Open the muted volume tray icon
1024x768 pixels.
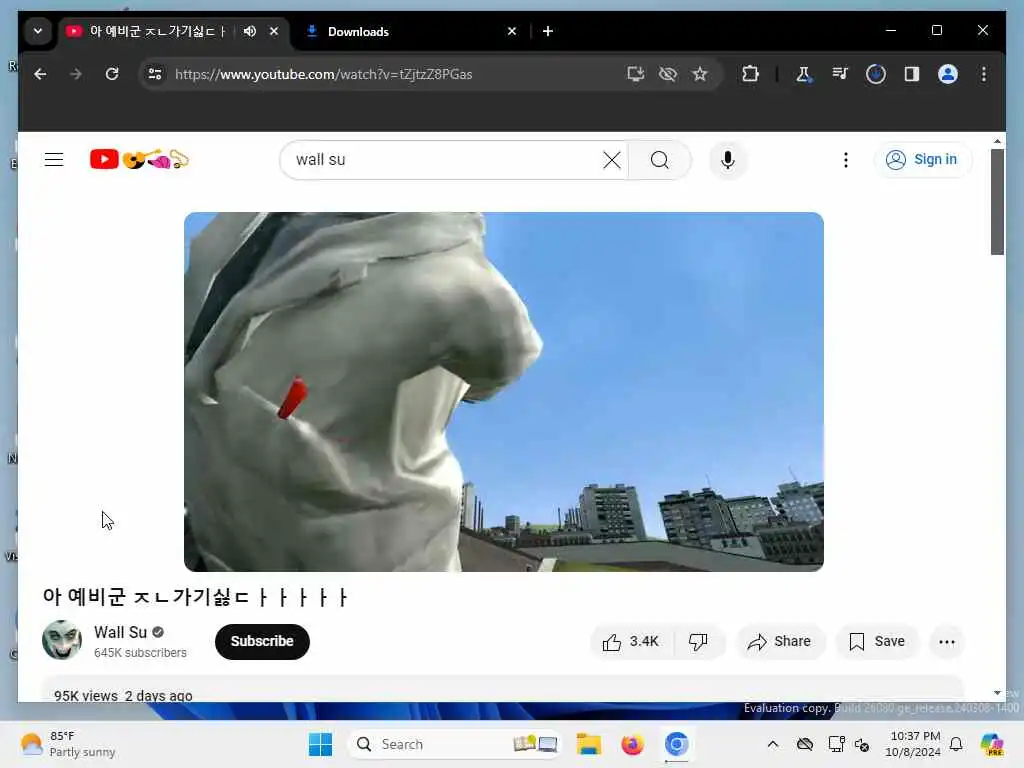tap(862, 744)
